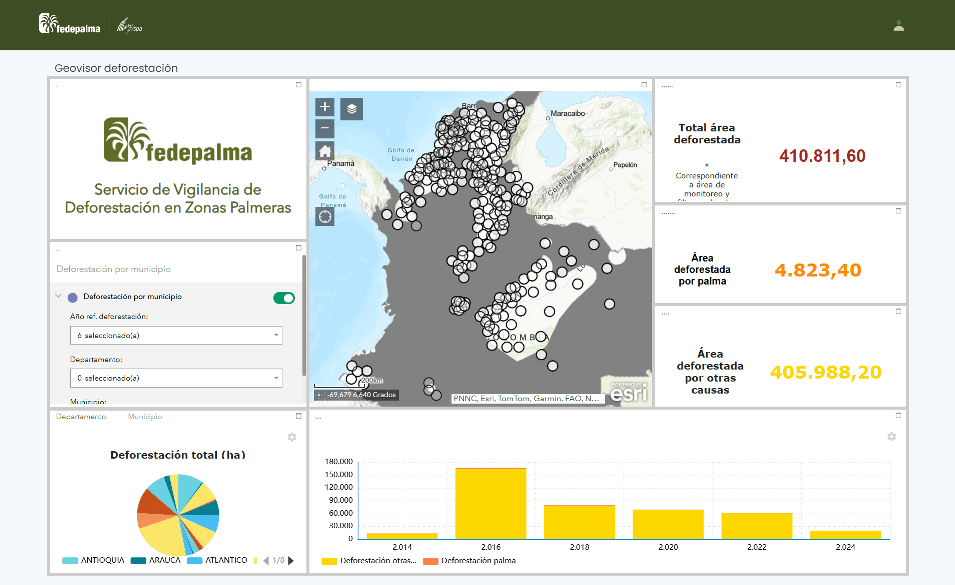Toggle off Deforestación por municipio filter

click(284, 297)
